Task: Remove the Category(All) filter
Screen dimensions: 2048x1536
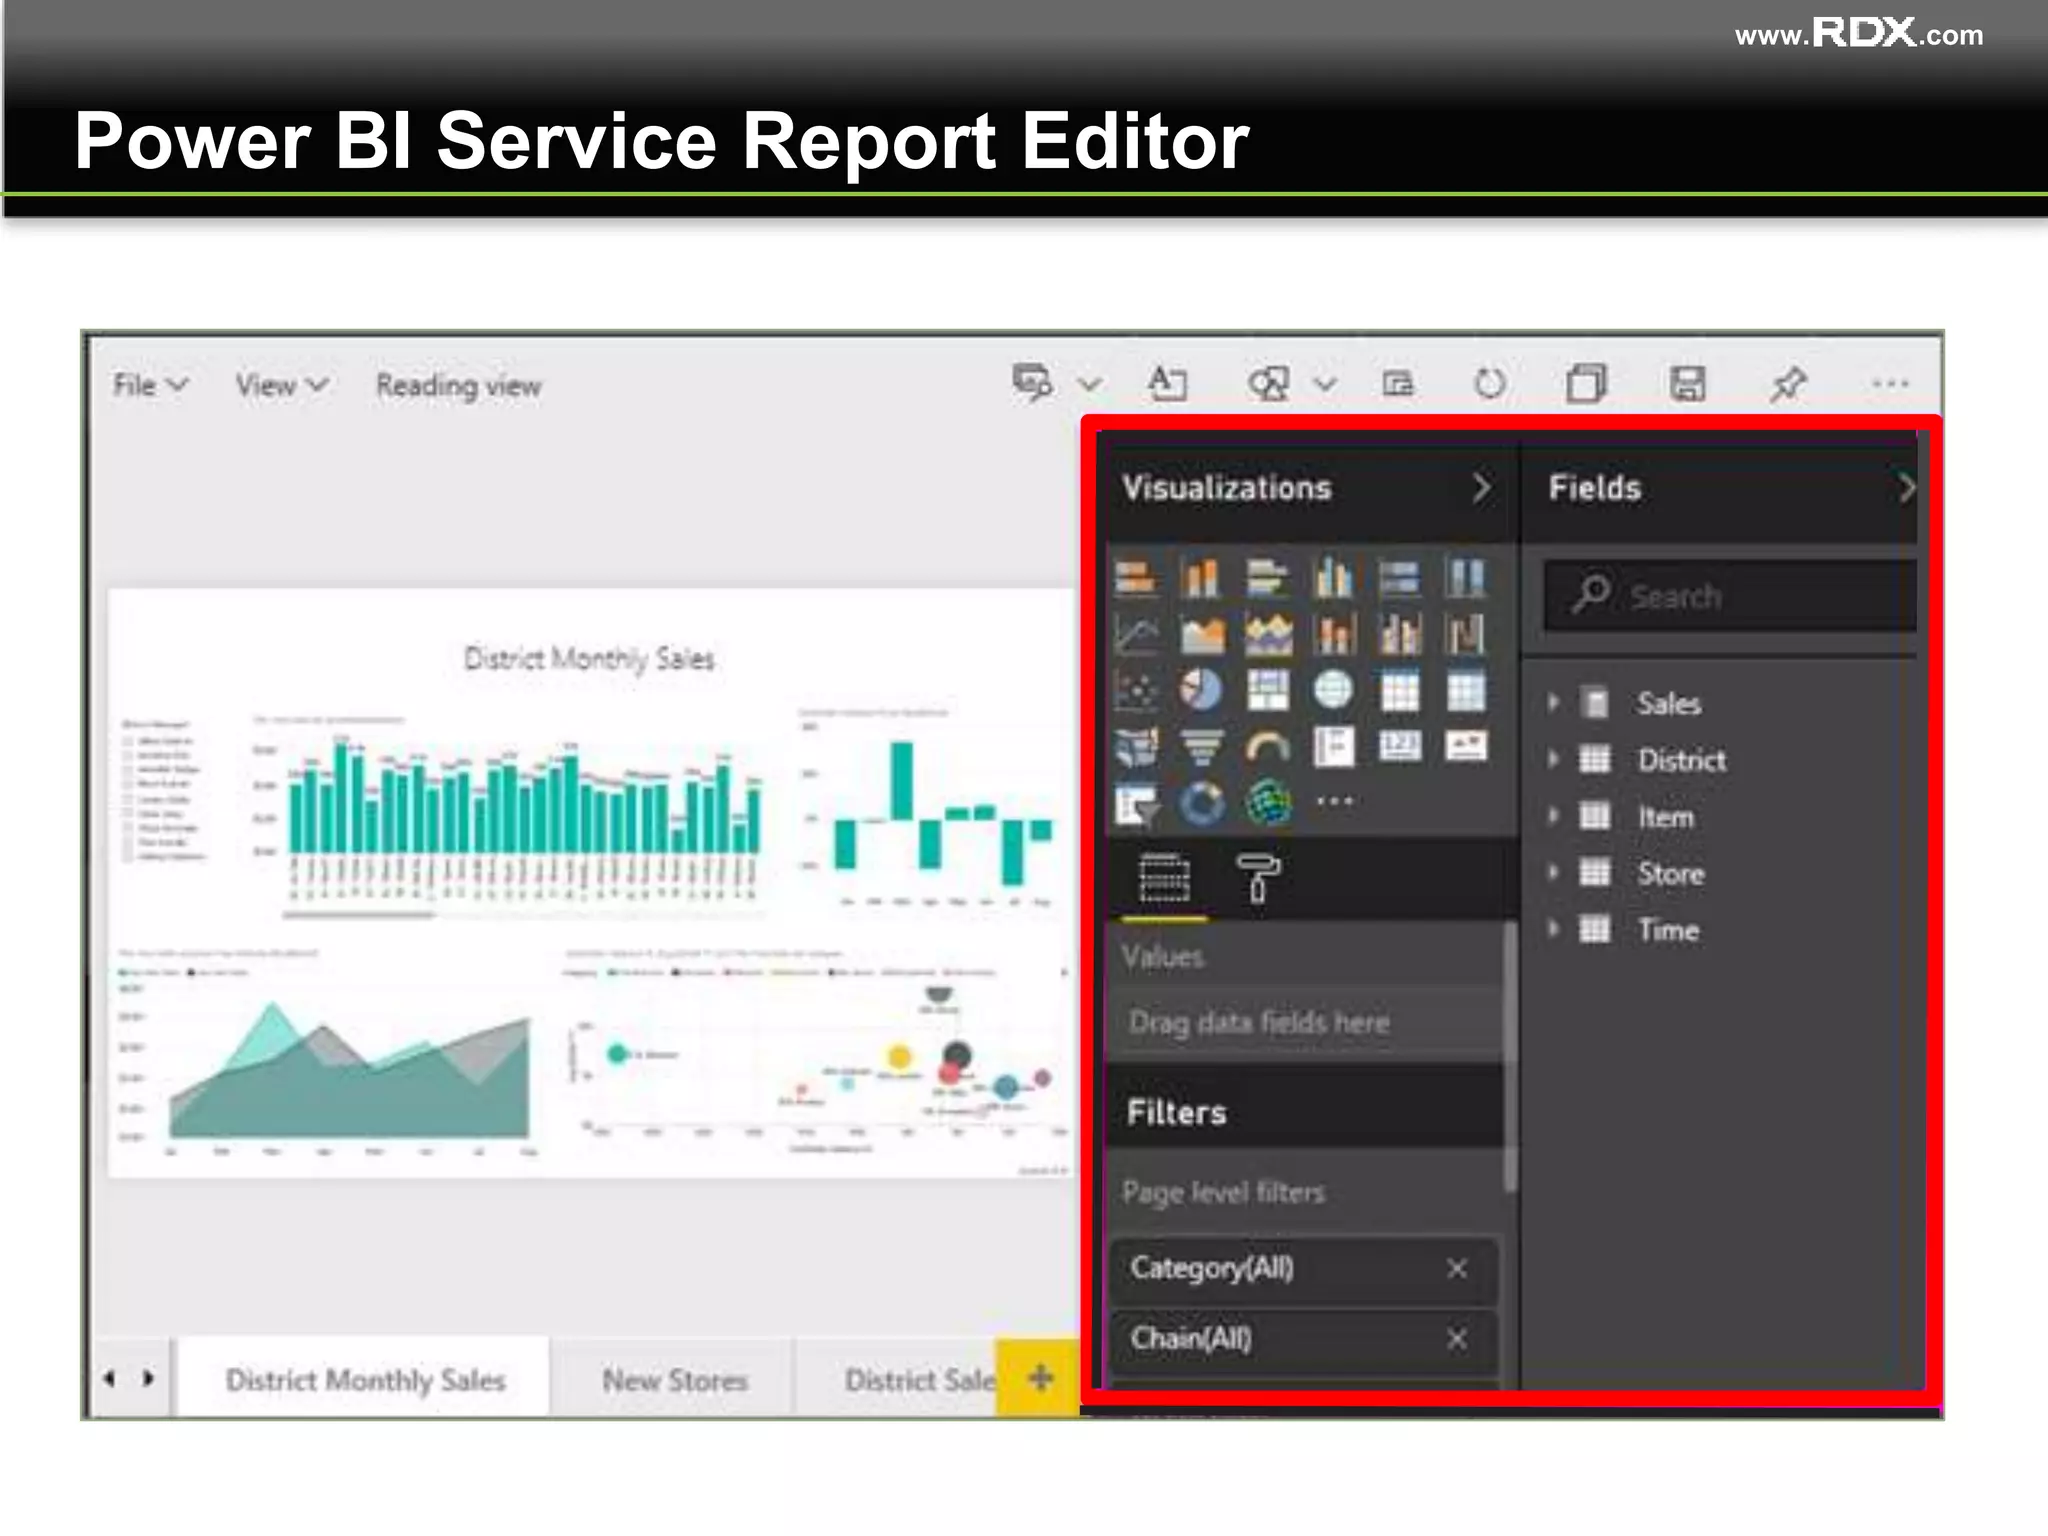Action: (x=1457, y=1269)
